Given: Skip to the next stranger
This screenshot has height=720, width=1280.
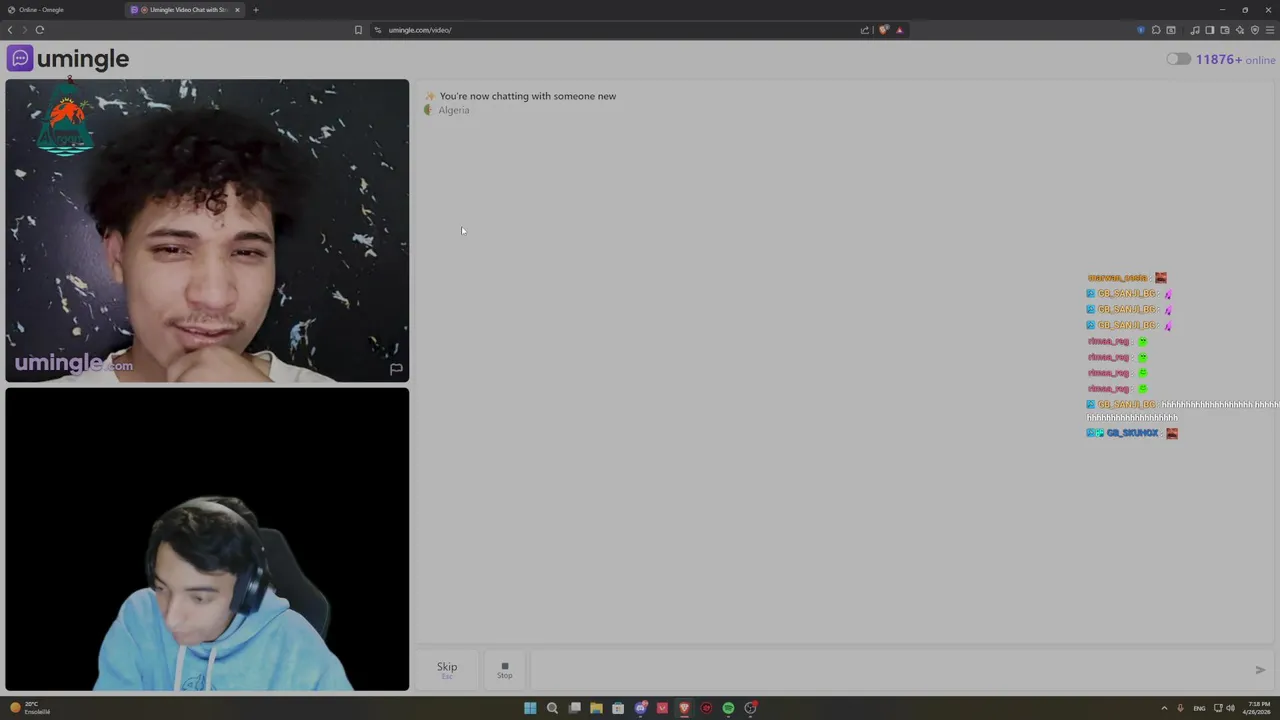Looking at the screenshot, I should (x=447, y=670).
